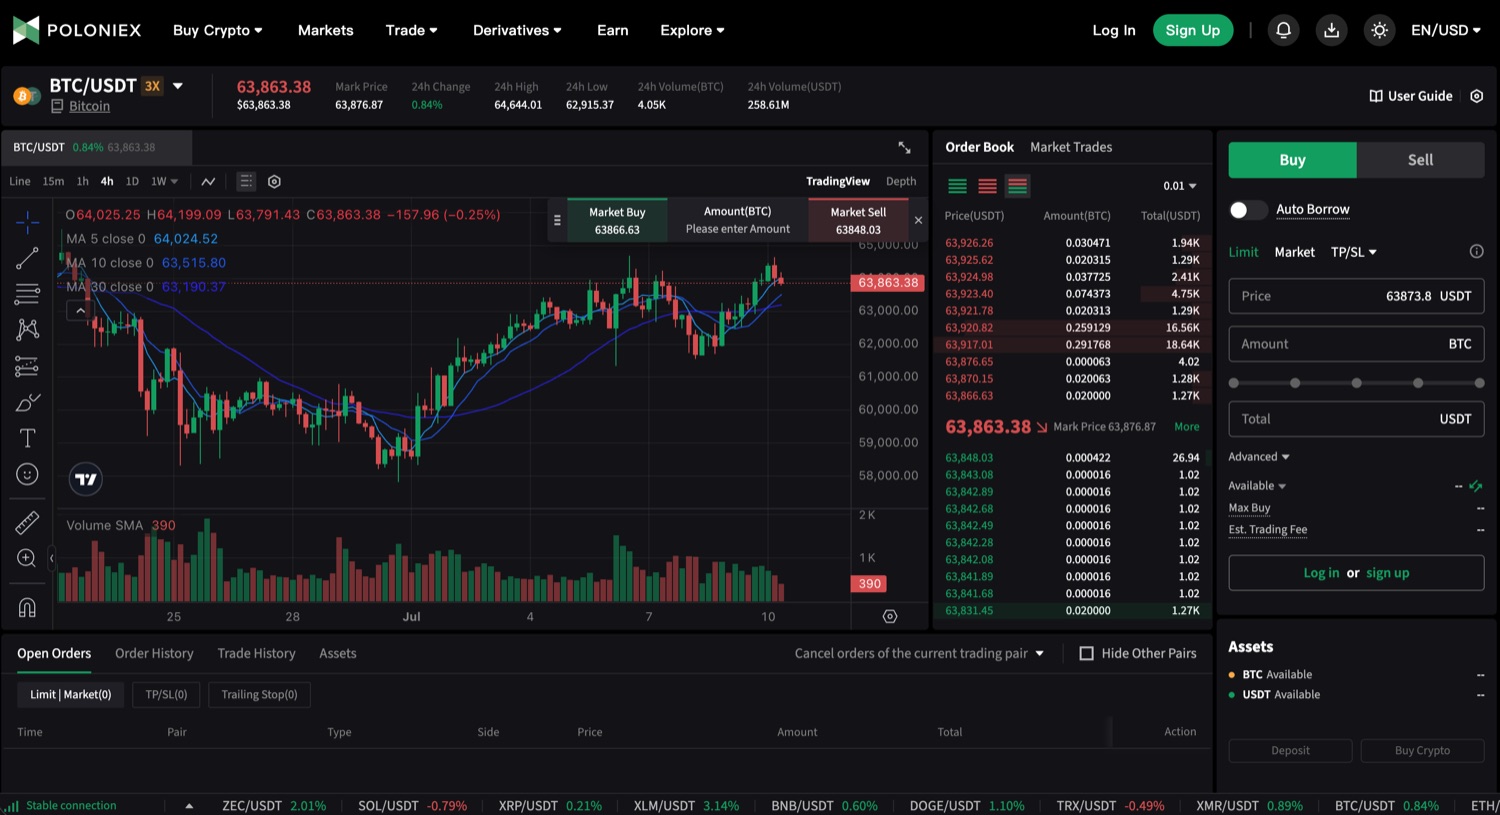
Task: Select the Line chart type
Action: [19, 181]
